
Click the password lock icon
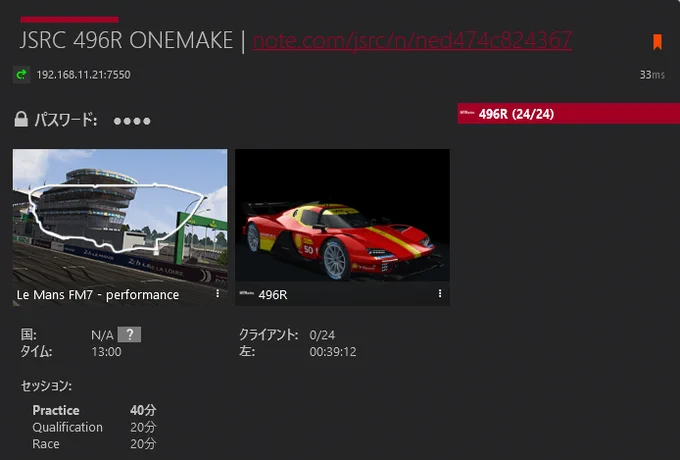pos(21,119)
